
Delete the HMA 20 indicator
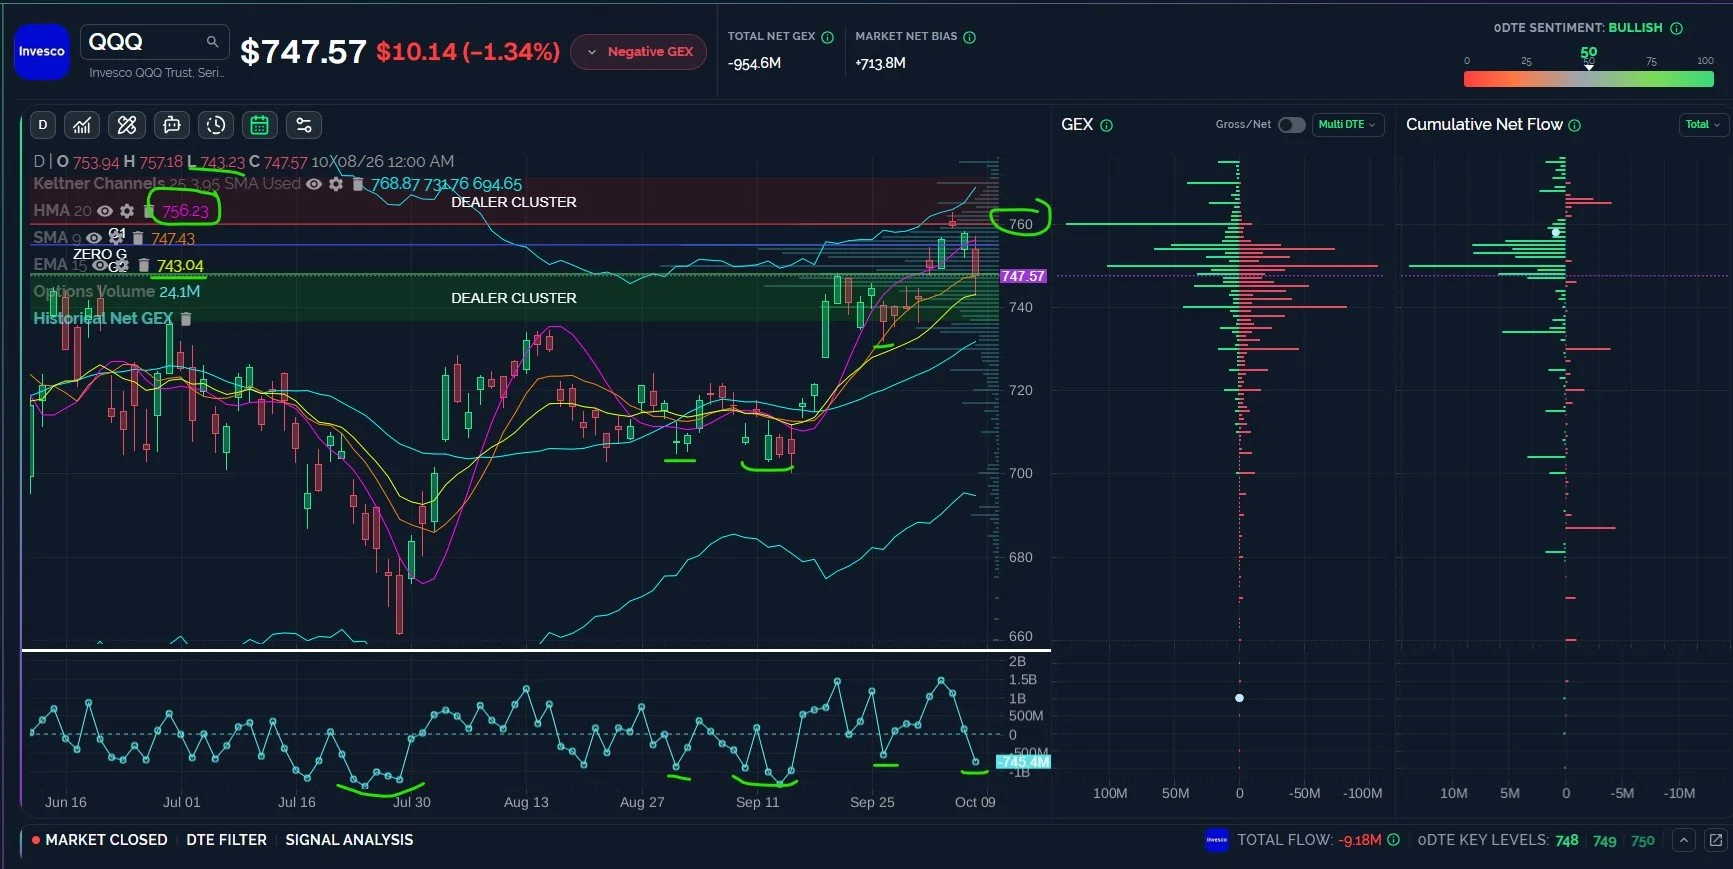148,211
